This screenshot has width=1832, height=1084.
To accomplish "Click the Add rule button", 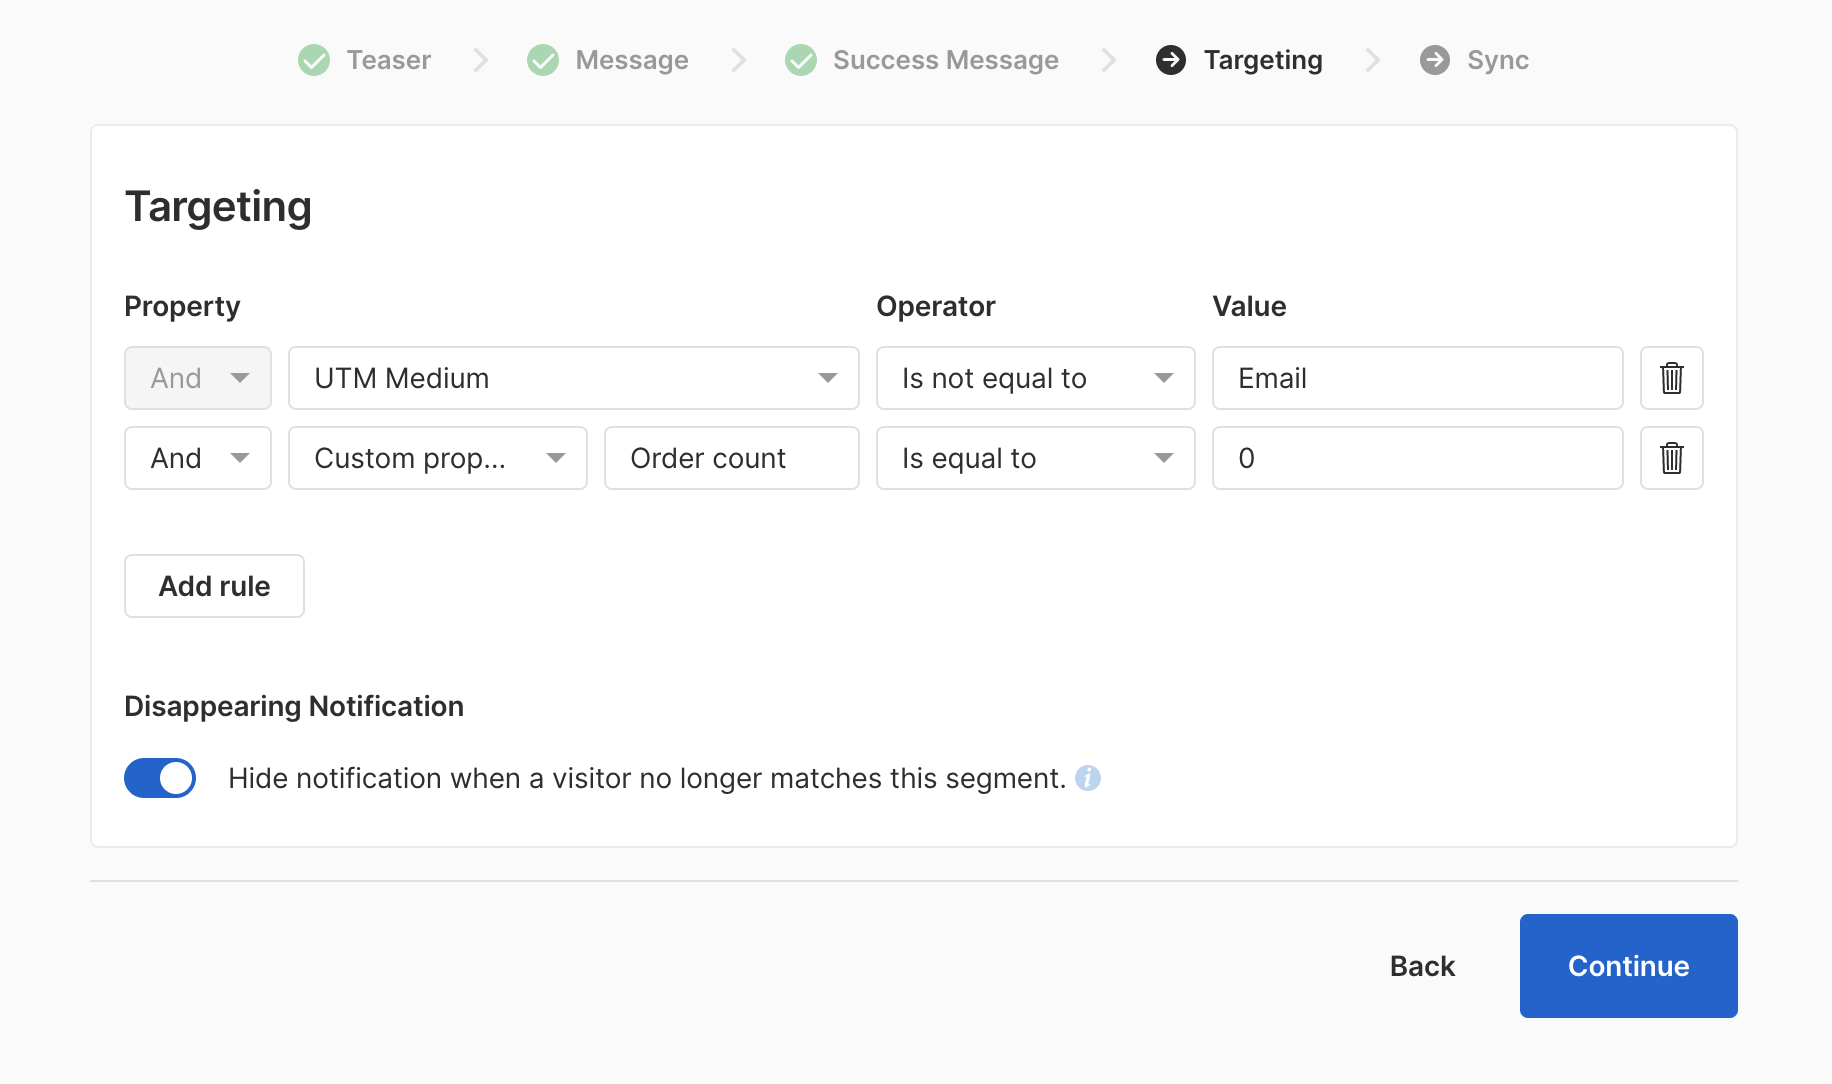I will pos(214,586).
